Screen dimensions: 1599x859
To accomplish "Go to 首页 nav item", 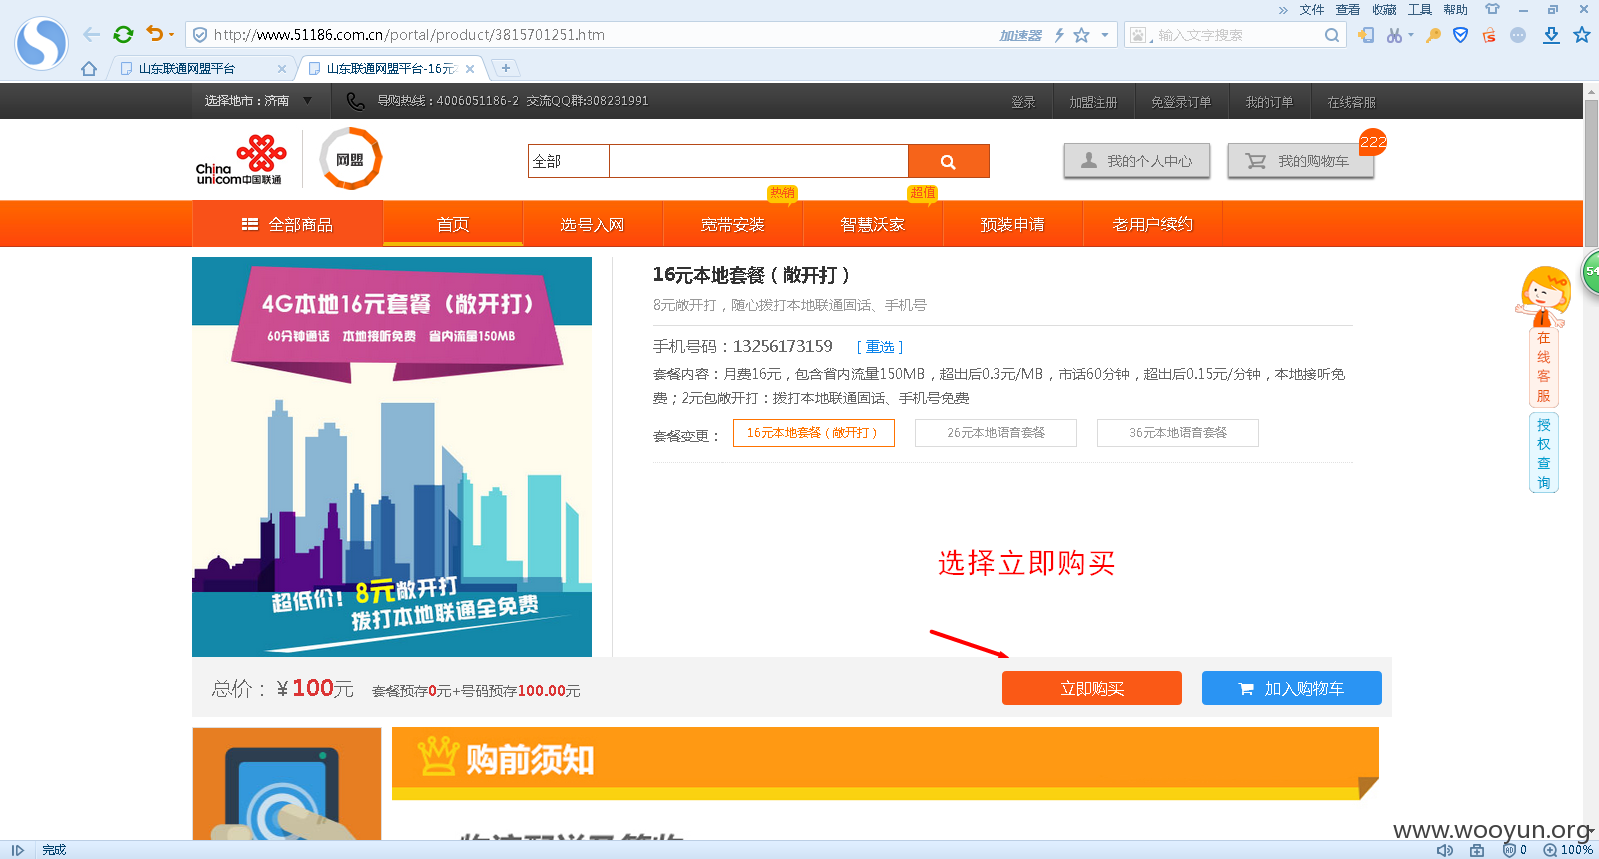I will click(x=453, y=224).
